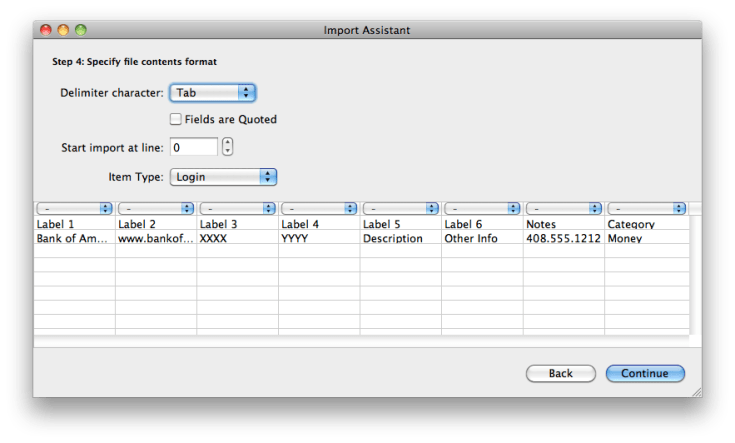Select the Bank of Am... table cell

pos(74,239)
